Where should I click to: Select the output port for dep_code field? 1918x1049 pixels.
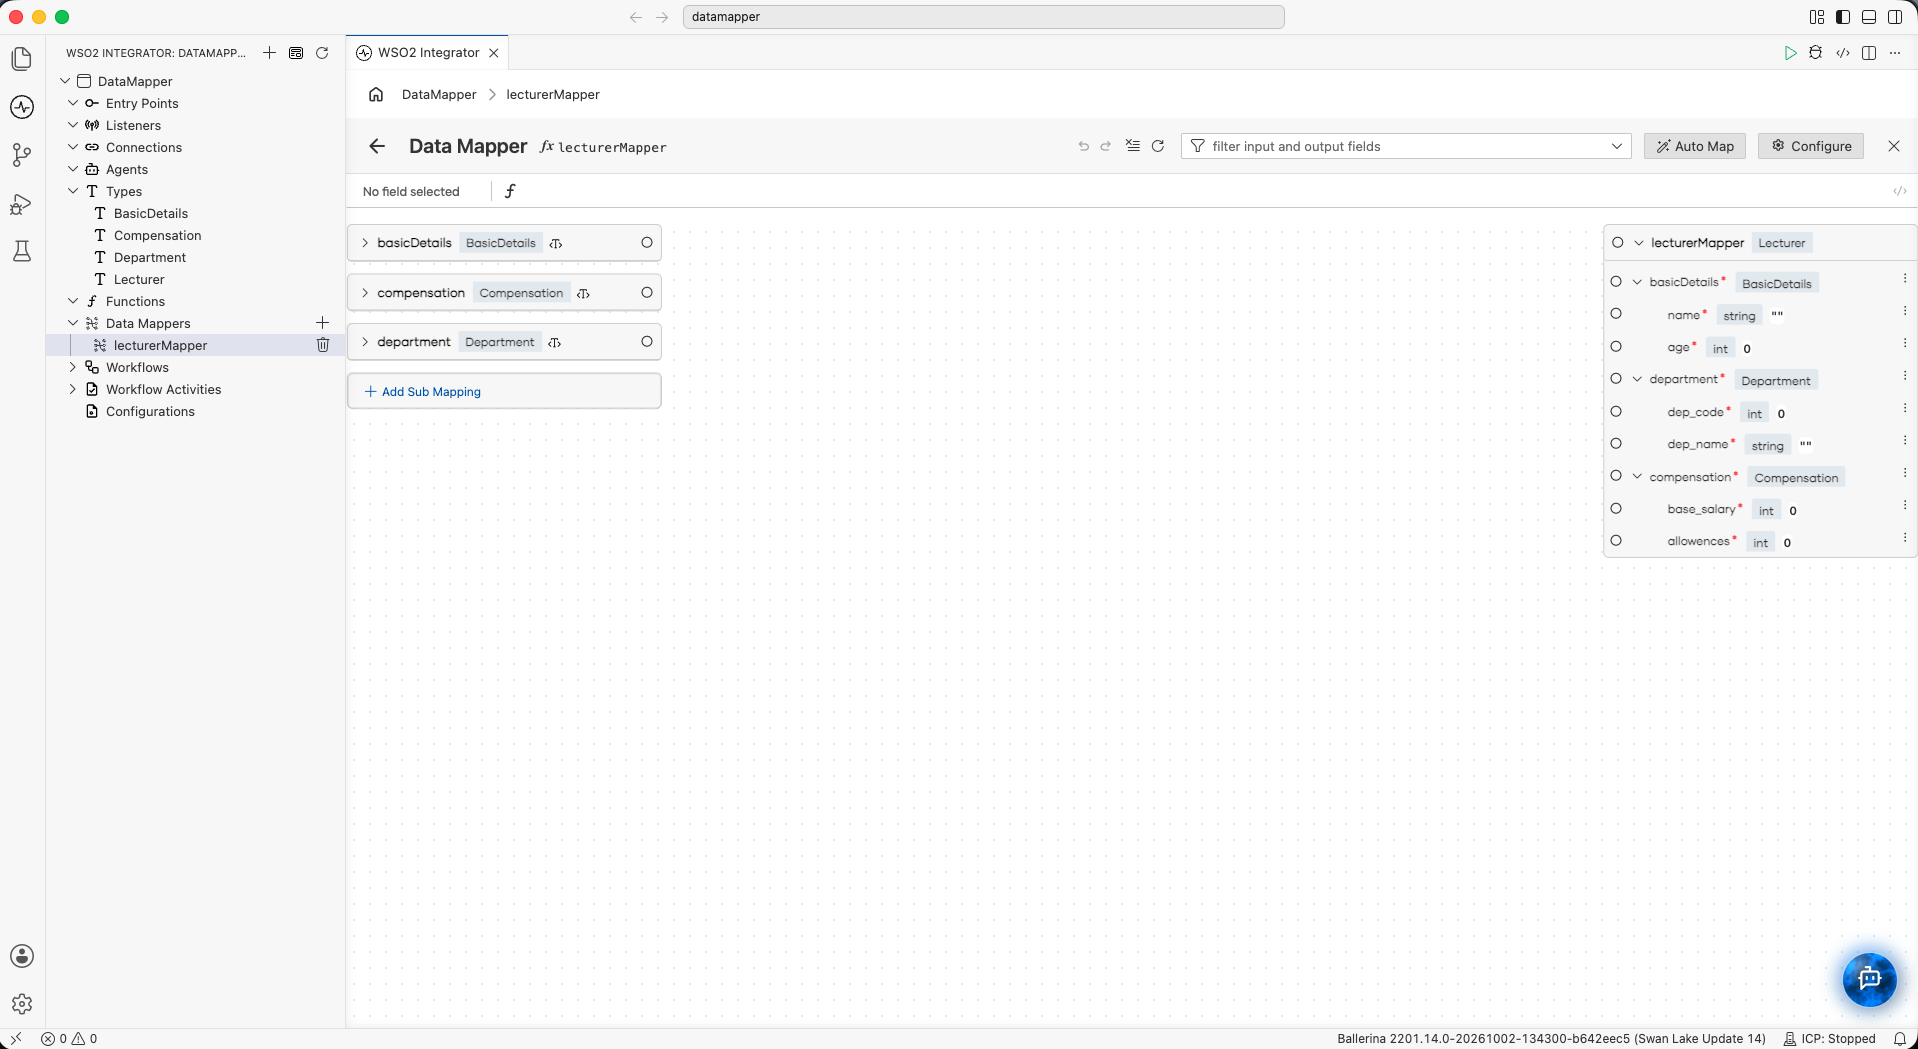(1616, 411)
